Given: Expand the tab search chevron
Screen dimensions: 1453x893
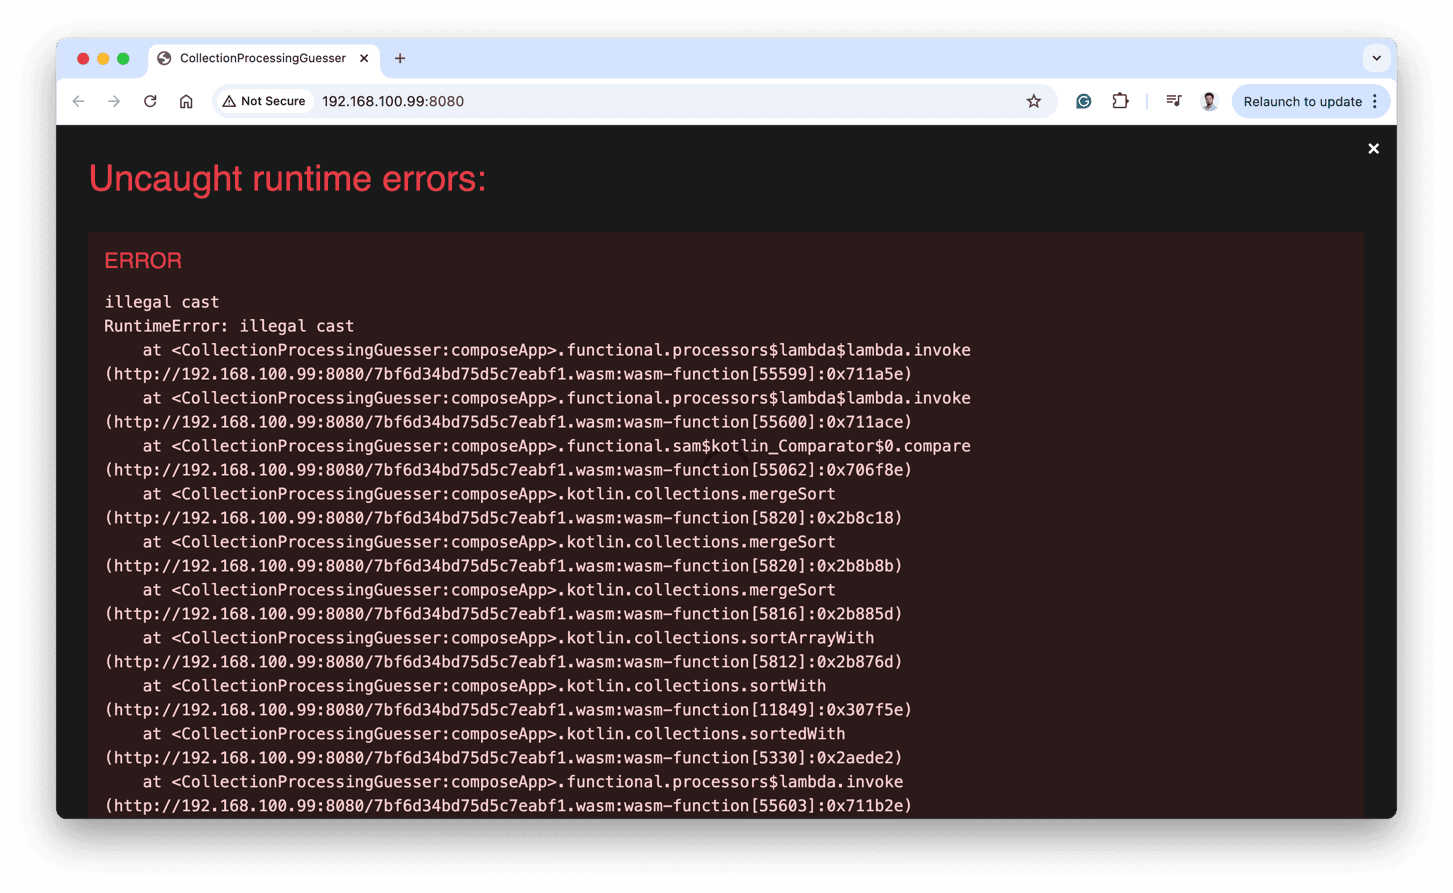Looking at the screenshot, I should (x=1376, y=58).
